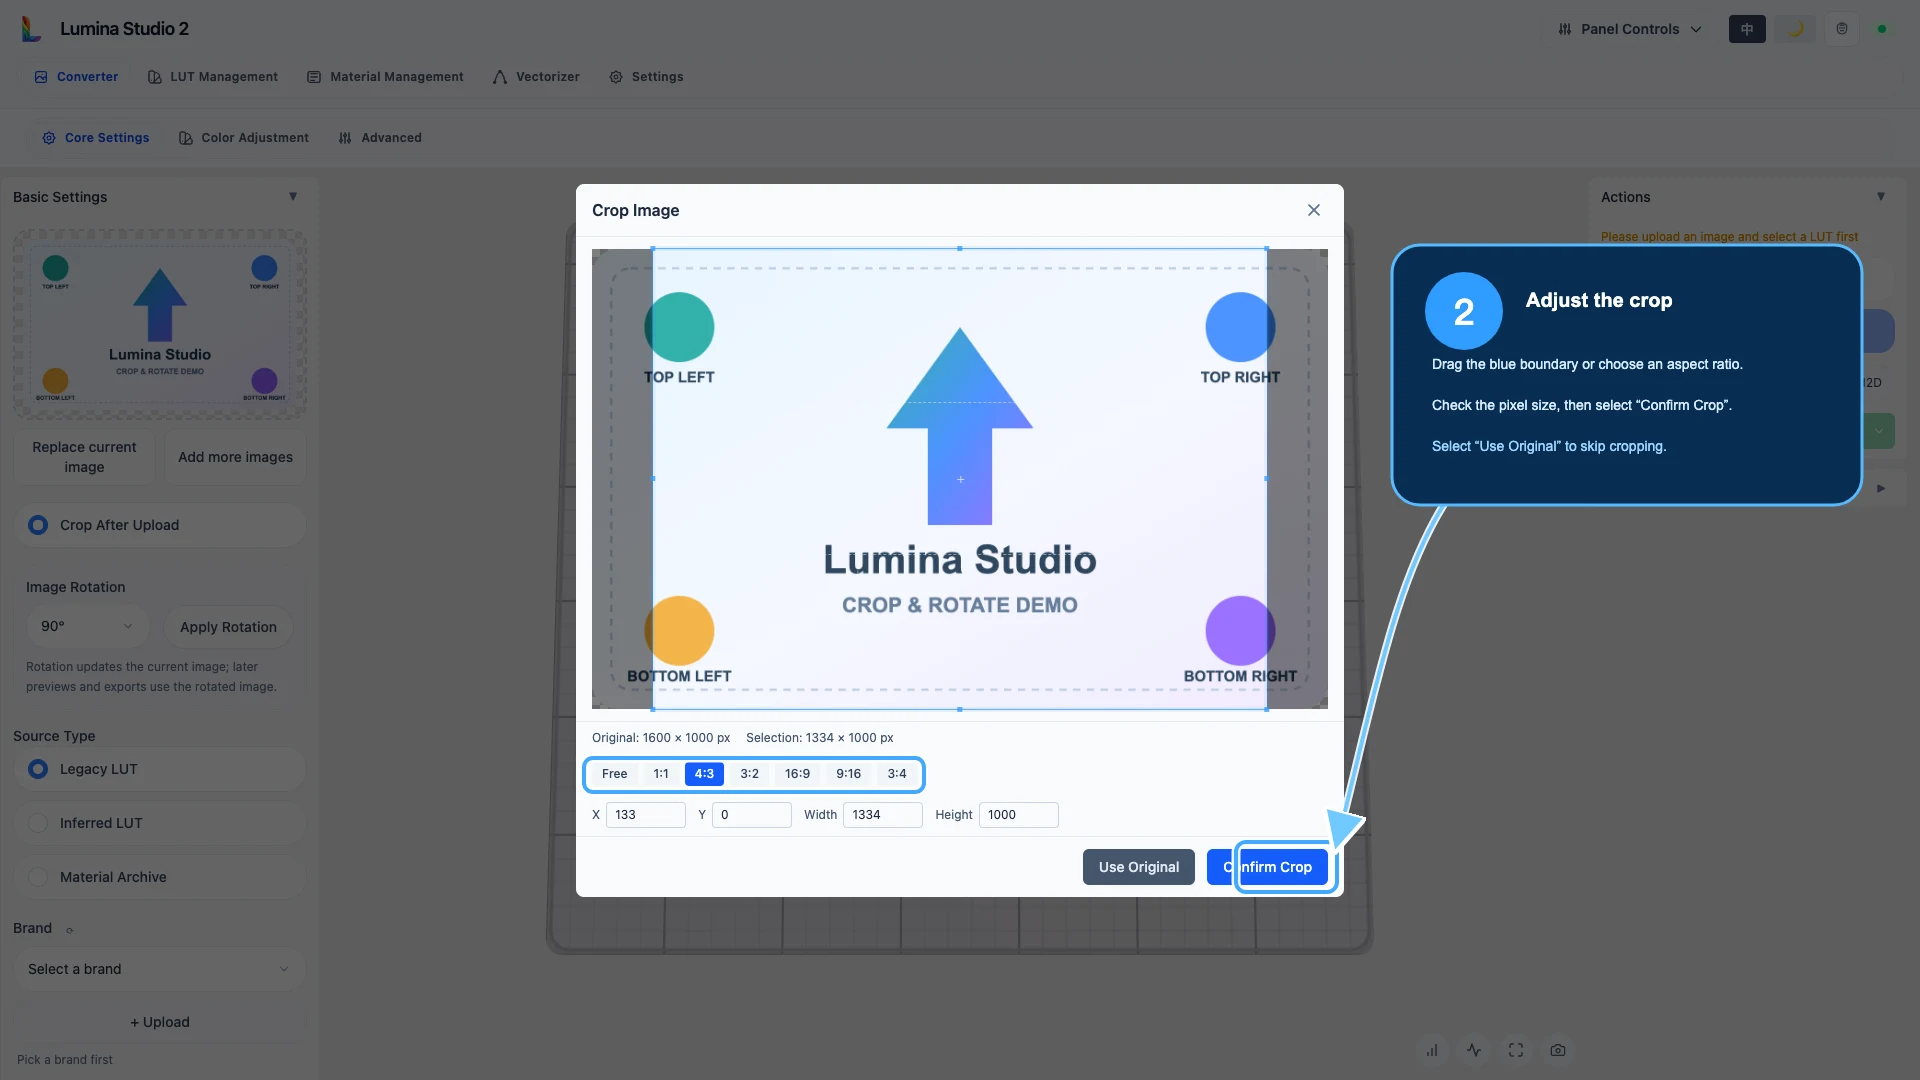Viewport: 1920px width, 1080px height.
Task: Open the LUT Management tab
Action: click(212, 77)
